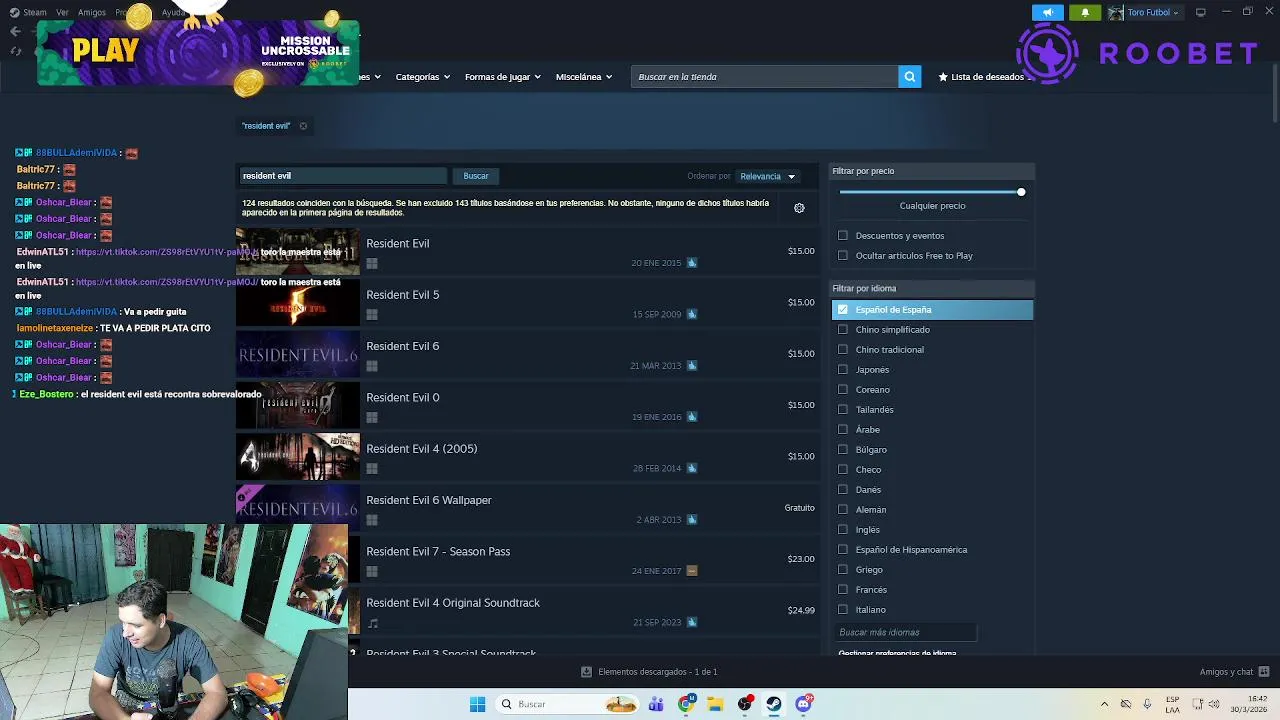Collapse the Filtrar por precio section
This screenshot has width=1280, height=720.
(932, 171)
